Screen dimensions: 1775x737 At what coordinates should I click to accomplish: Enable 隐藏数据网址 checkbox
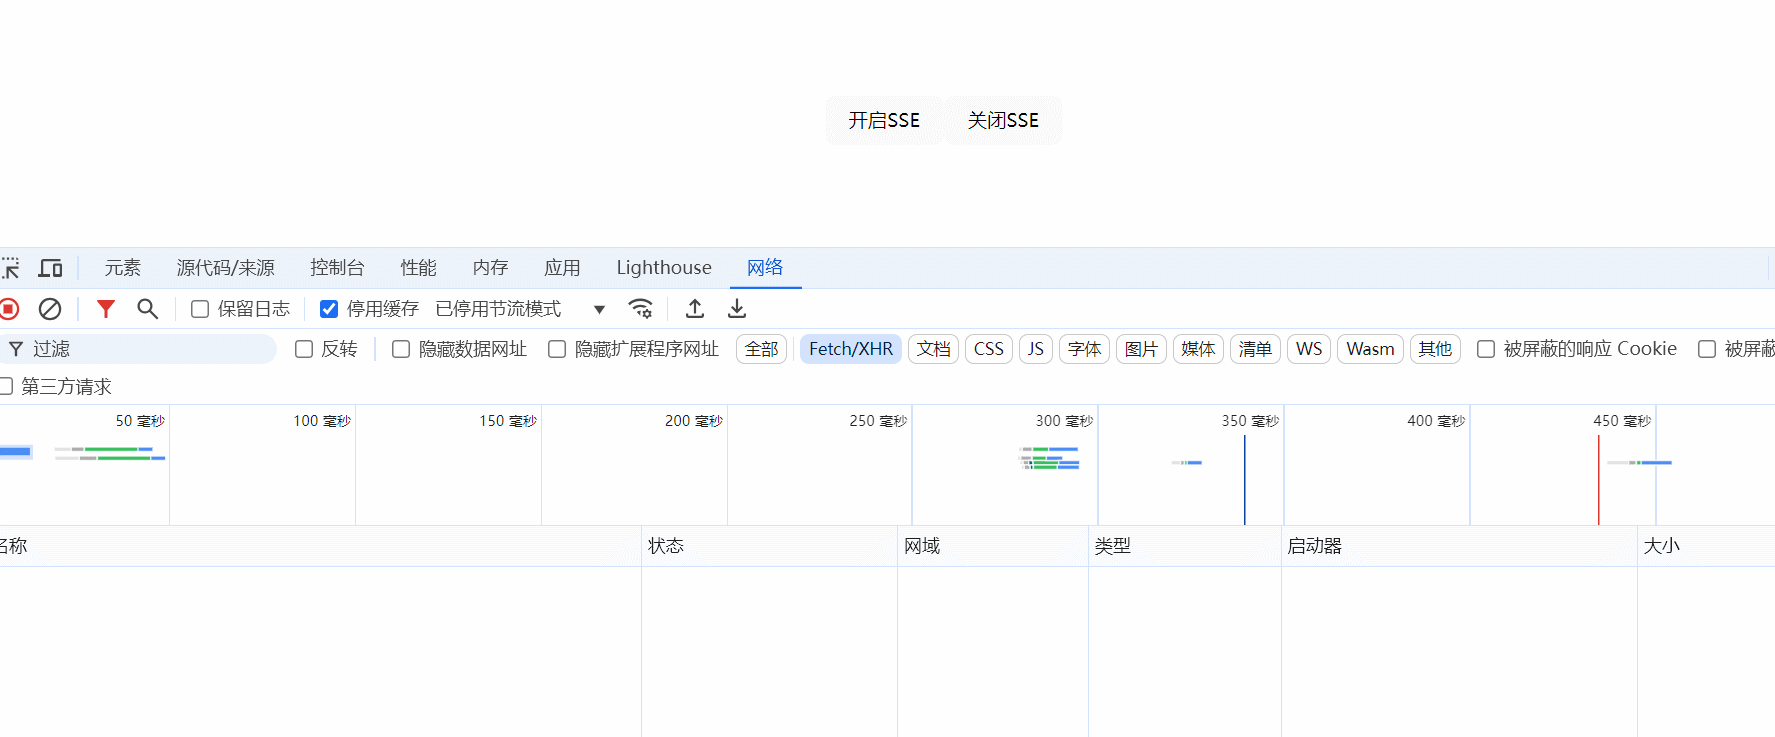(401, 349)
